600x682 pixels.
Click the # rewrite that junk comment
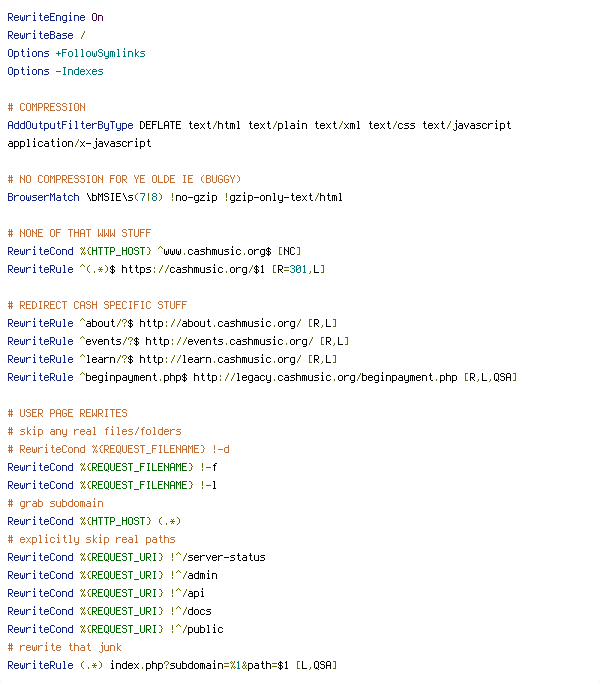(64, 647)
